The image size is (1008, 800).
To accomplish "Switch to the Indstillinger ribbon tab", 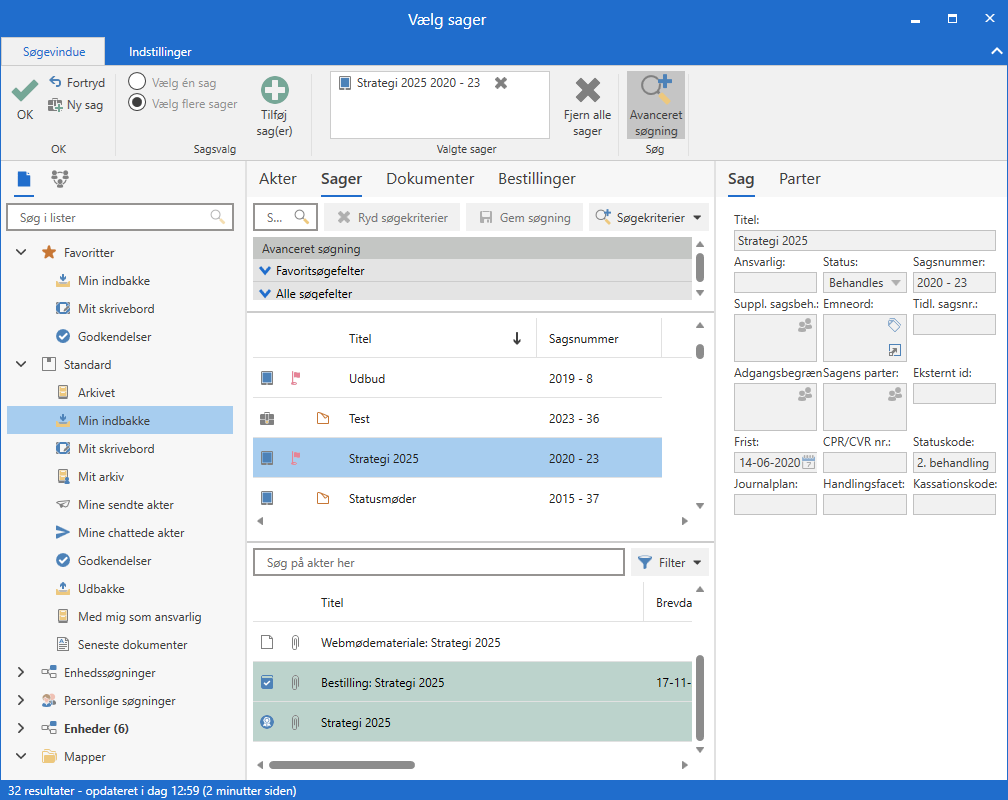I will 160,52.
